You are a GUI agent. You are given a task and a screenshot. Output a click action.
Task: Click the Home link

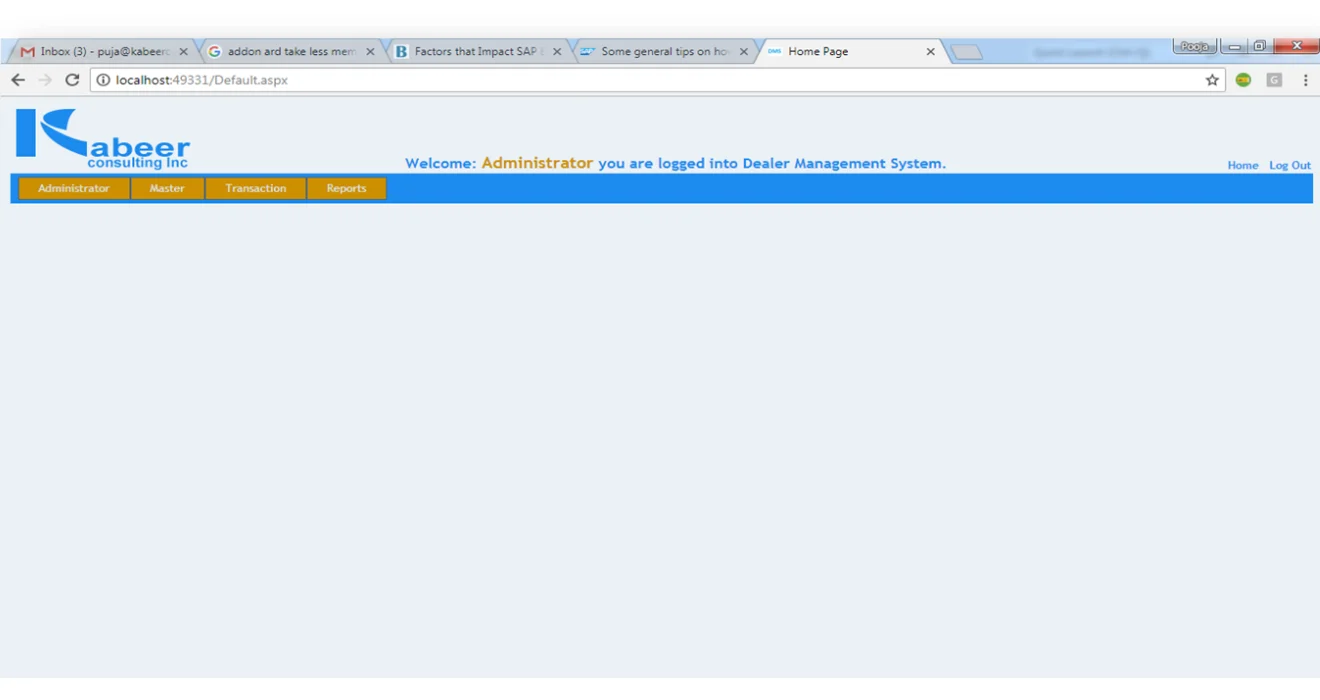(1242, 165)
